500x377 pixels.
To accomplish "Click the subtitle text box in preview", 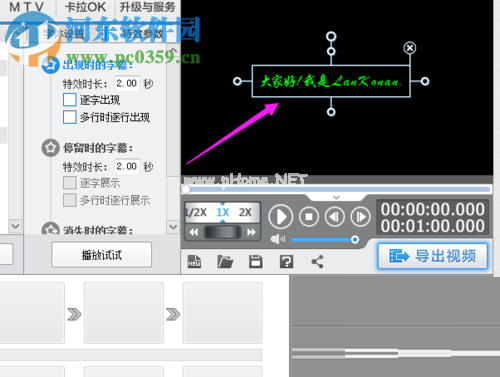I will pyautogui.click(x=331, y=81).
